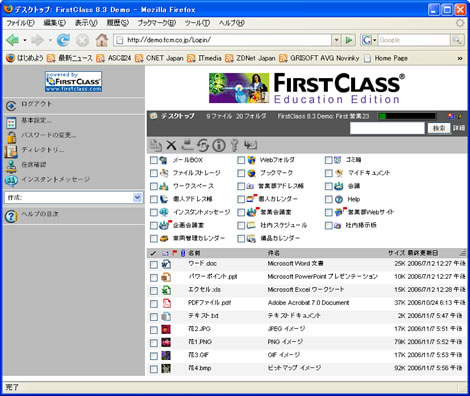Open the 表示 menu
Viewport: 470px width, 396px height.
pos(86,23)
